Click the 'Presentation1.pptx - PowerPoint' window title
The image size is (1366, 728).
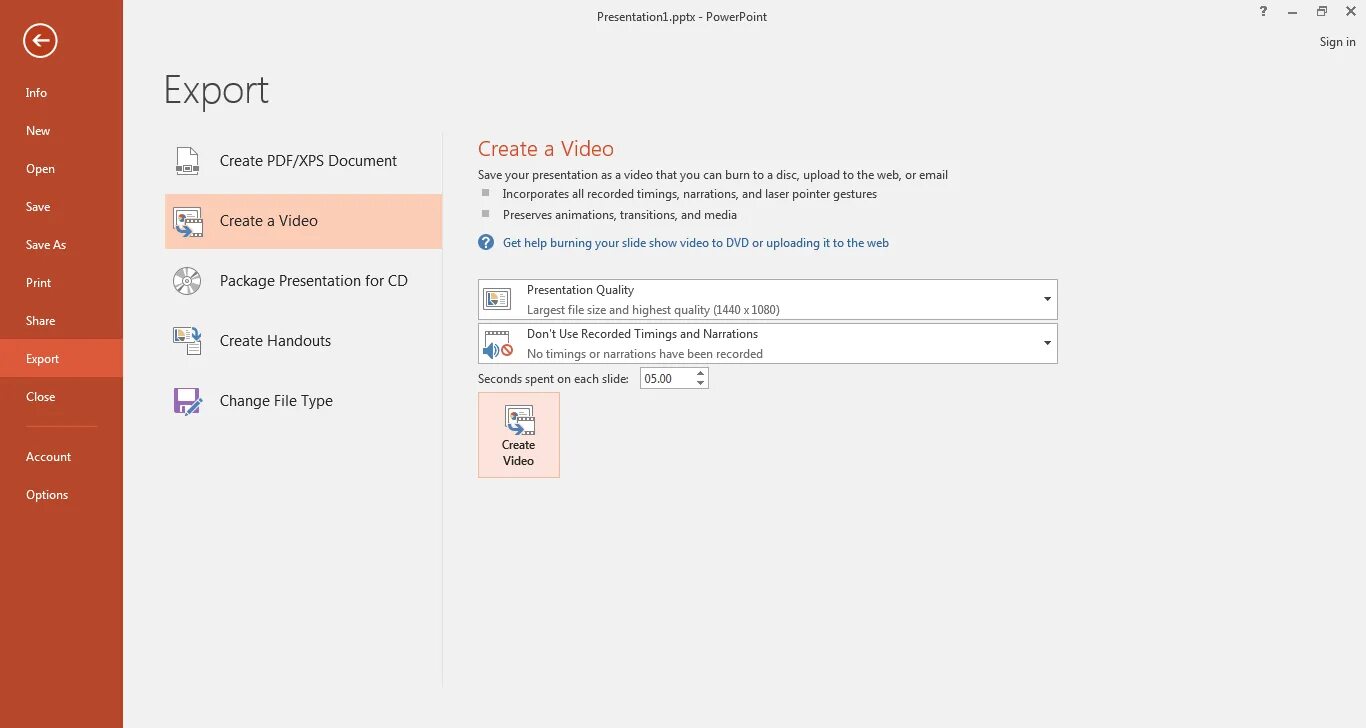pyautogui.click(x=682, y=16)
